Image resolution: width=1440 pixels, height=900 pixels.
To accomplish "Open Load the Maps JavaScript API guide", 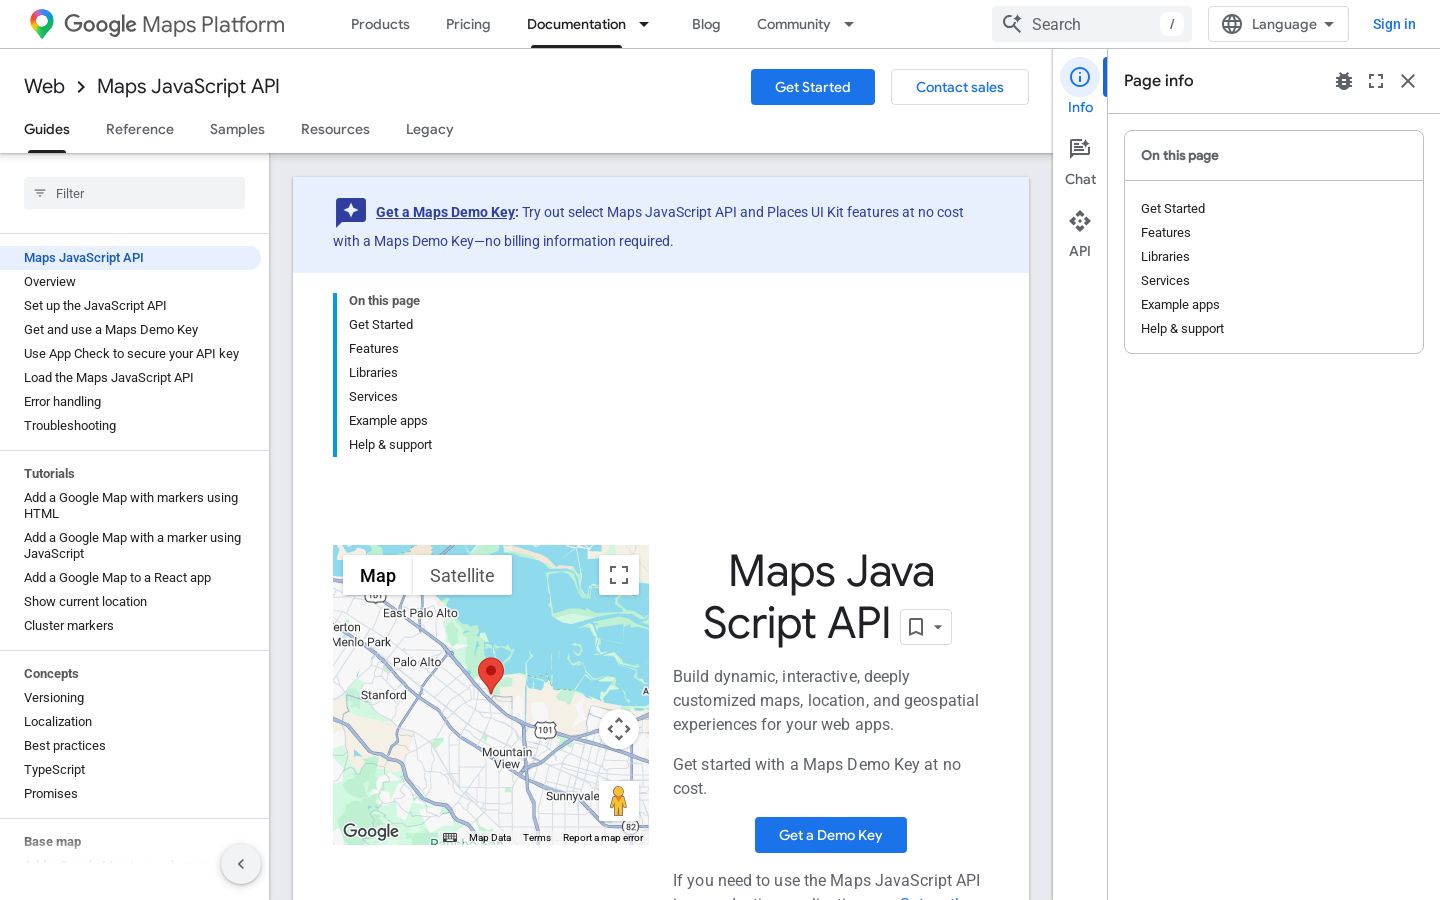I will pos(109,378).
